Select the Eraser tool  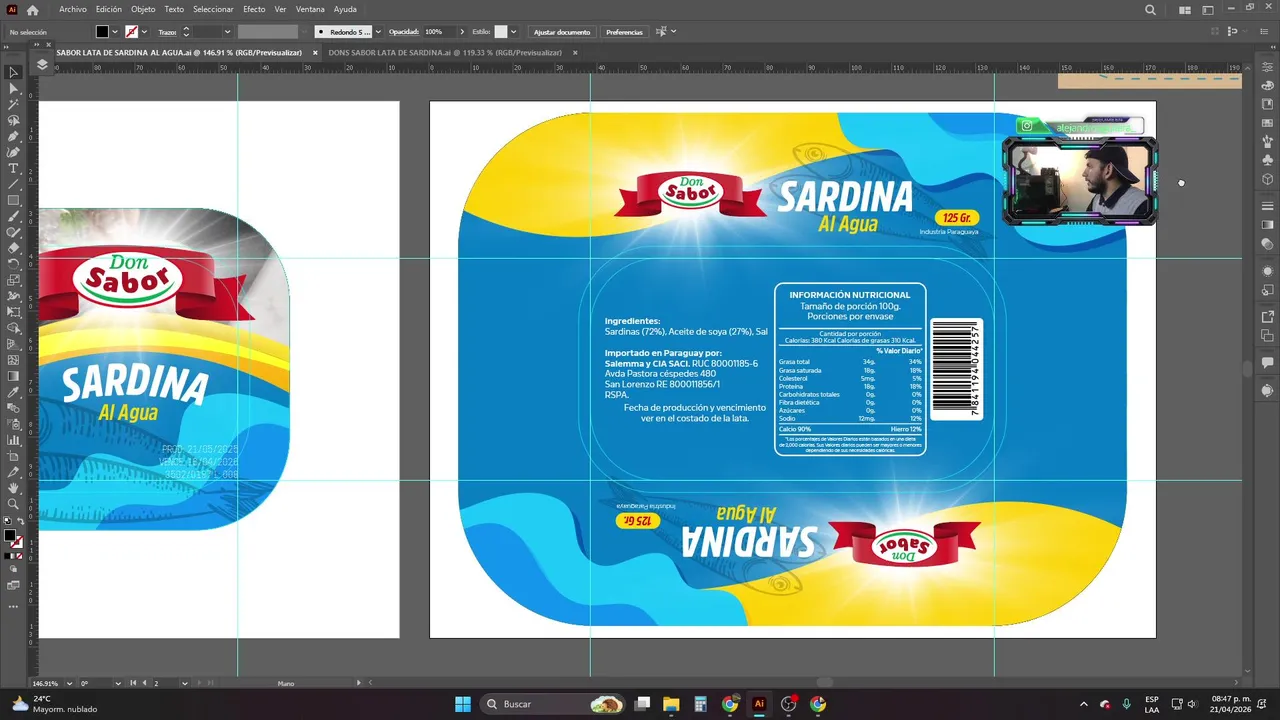point(13,248)
